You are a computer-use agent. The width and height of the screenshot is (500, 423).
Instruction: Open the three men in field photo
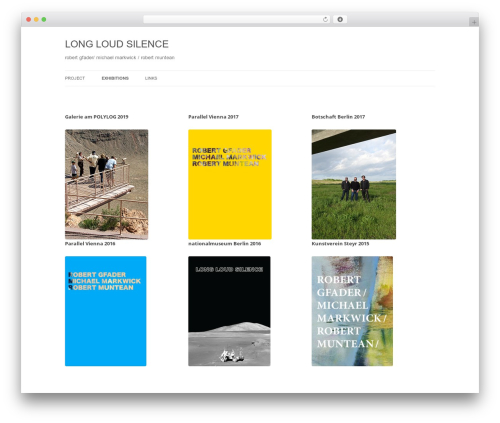click(354, 184)
